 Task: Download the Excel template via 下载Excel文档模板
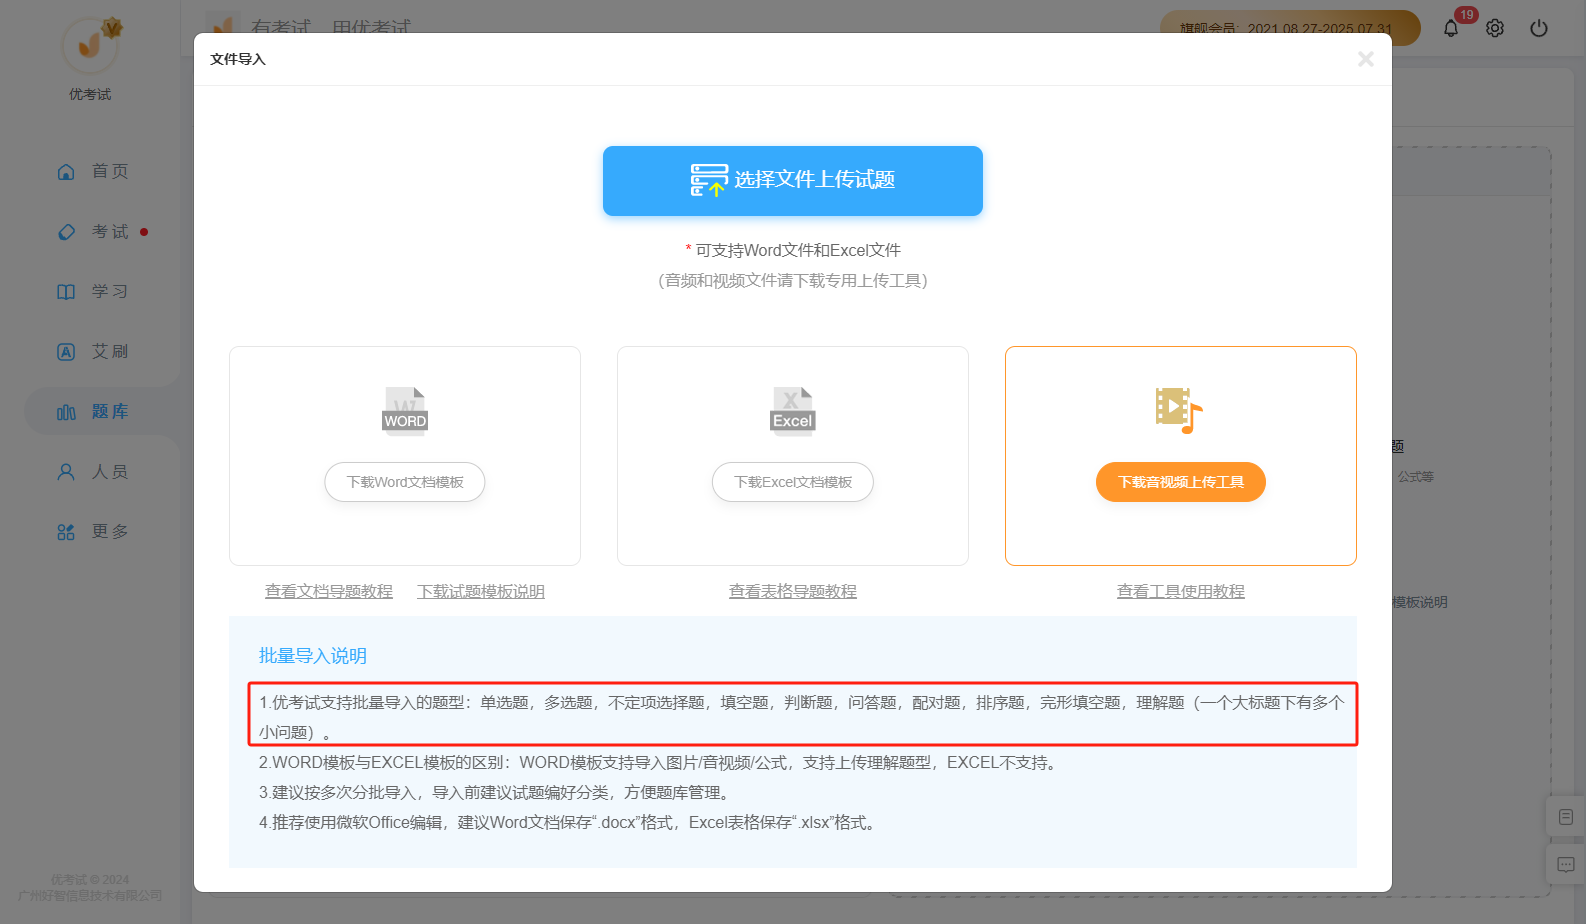[793, 482]
